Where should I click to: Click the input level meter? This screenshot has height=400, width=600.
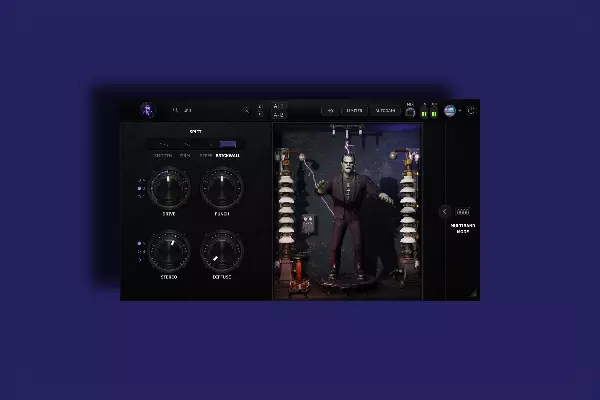(424, 114)
